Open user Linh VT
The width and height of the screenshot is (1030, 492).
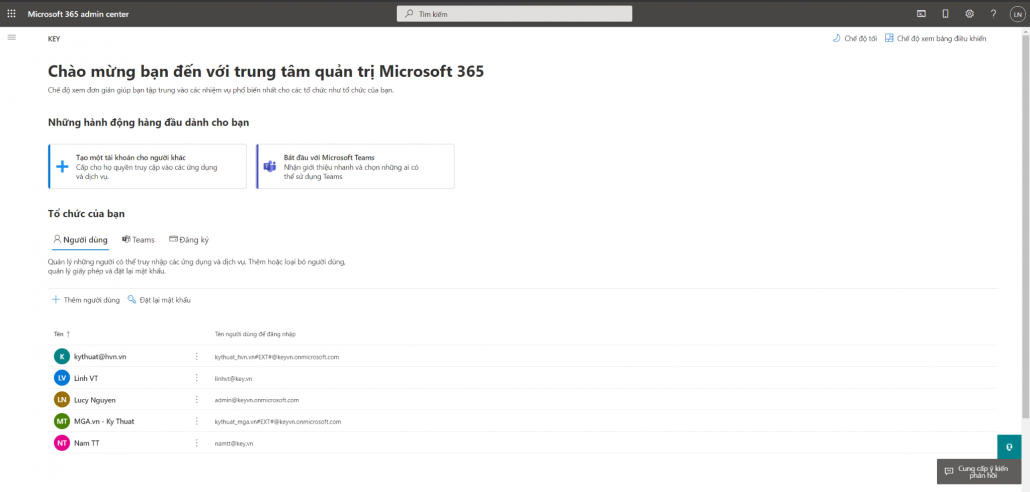(87, 378)
